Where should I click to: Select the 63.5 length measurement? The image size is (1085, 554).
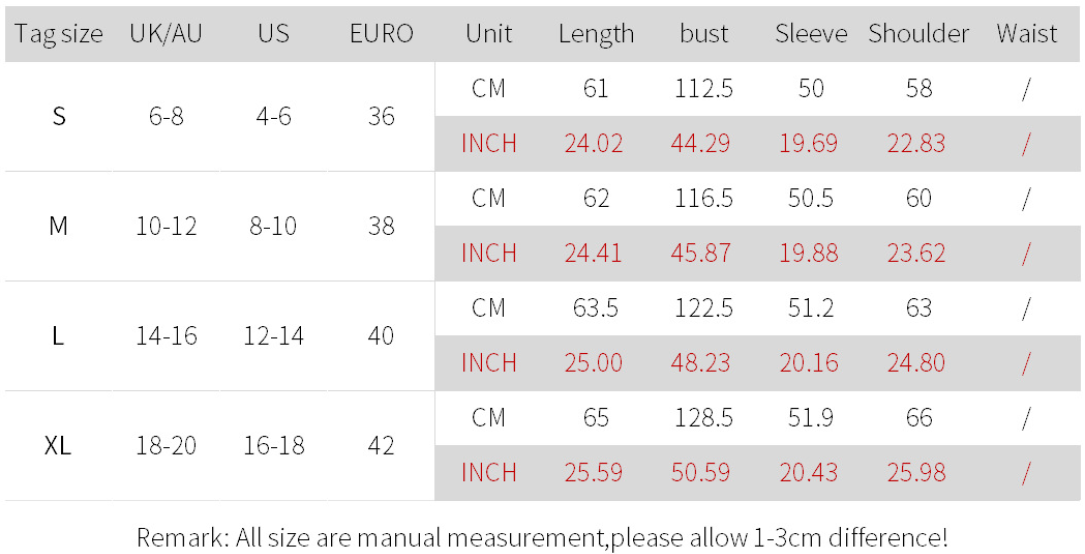click(x=596, y=308)
